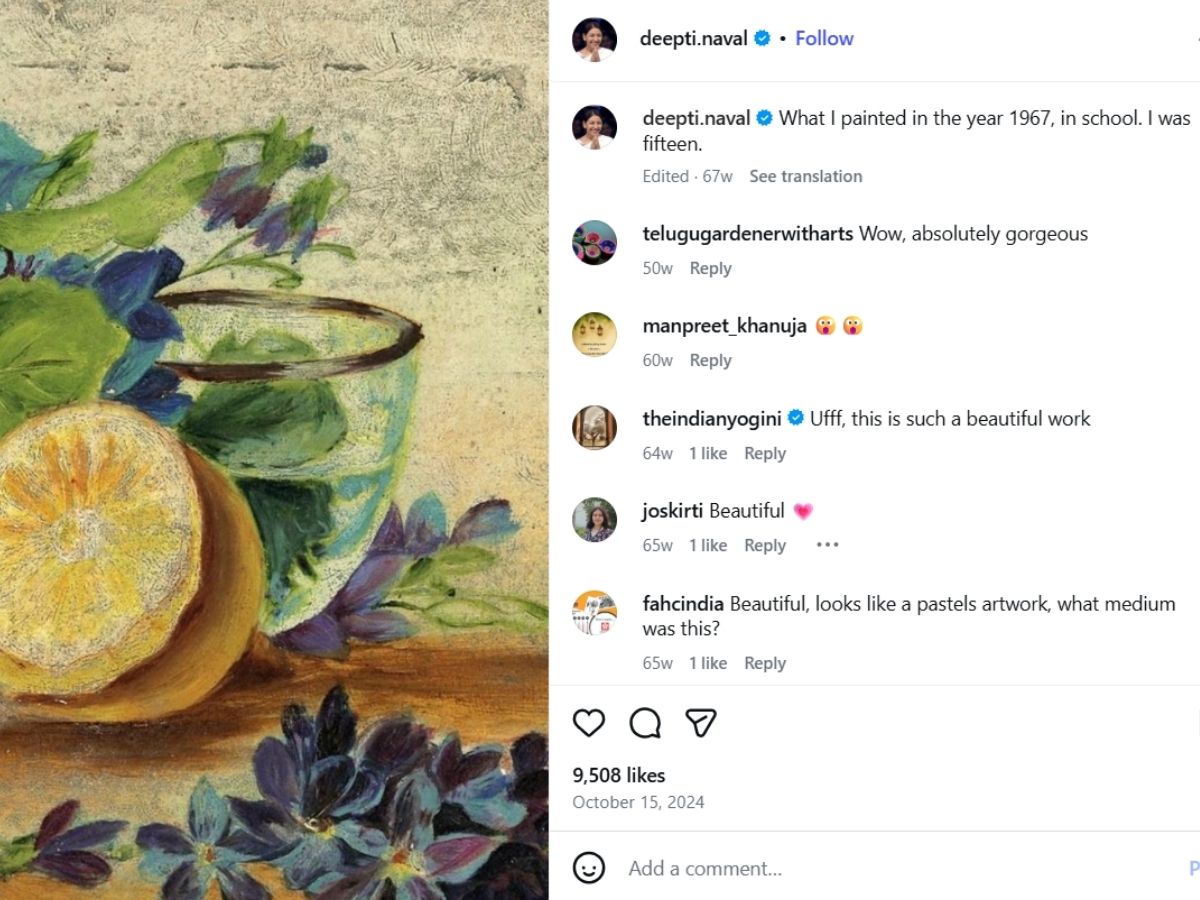Screen dimensions: 1200x900
Task: Open the painting image
Action: point(274,450)
